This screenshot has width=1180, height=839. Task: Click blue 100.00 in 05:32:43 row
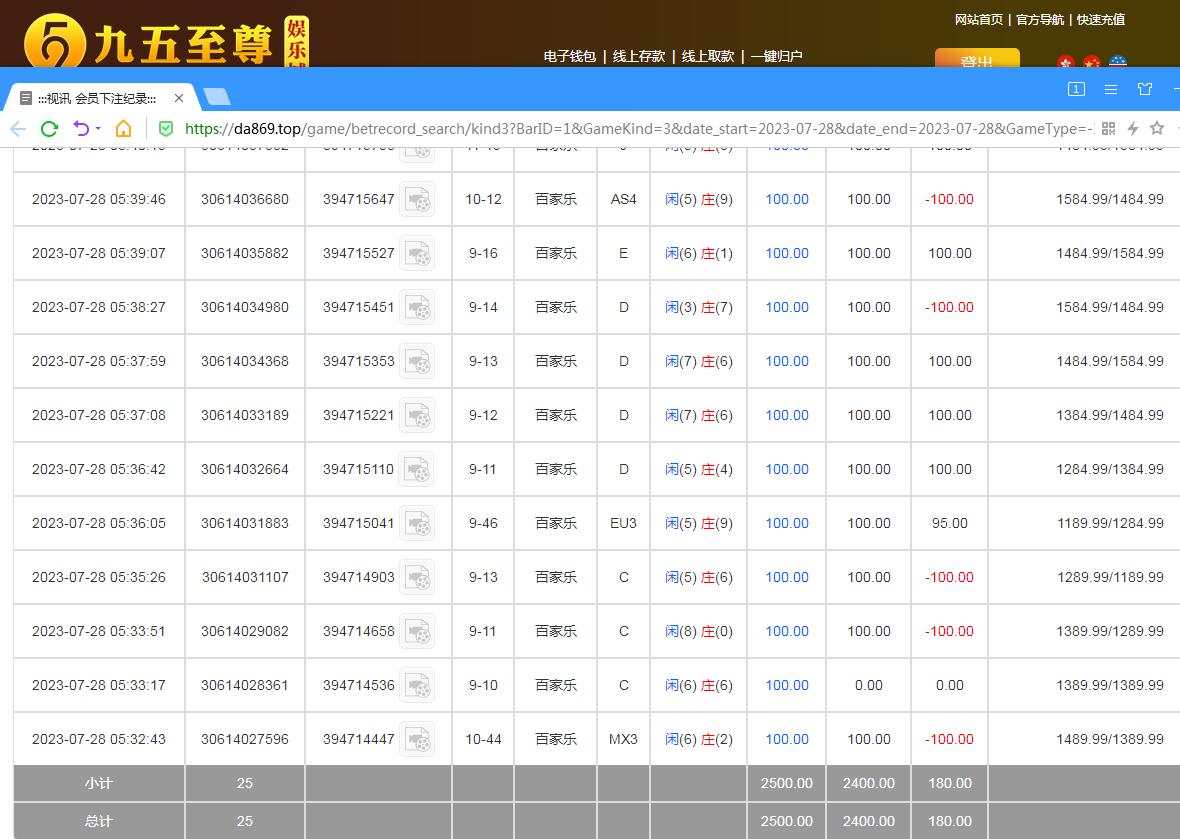[787, 739]
